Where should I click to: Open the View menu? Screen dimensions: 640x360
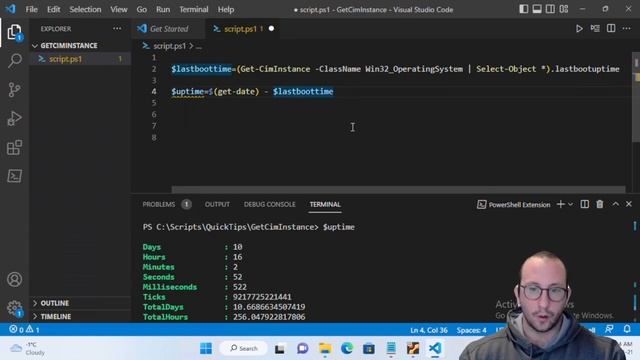coord(118,9)
